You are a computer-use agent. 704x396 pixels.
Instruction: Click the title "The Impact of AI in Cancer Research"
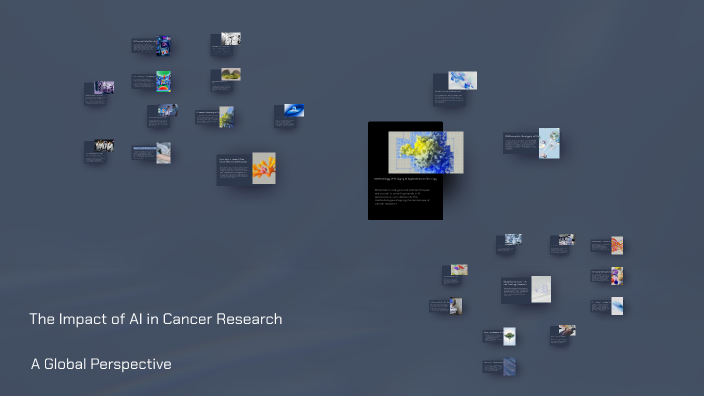point(156,319)
